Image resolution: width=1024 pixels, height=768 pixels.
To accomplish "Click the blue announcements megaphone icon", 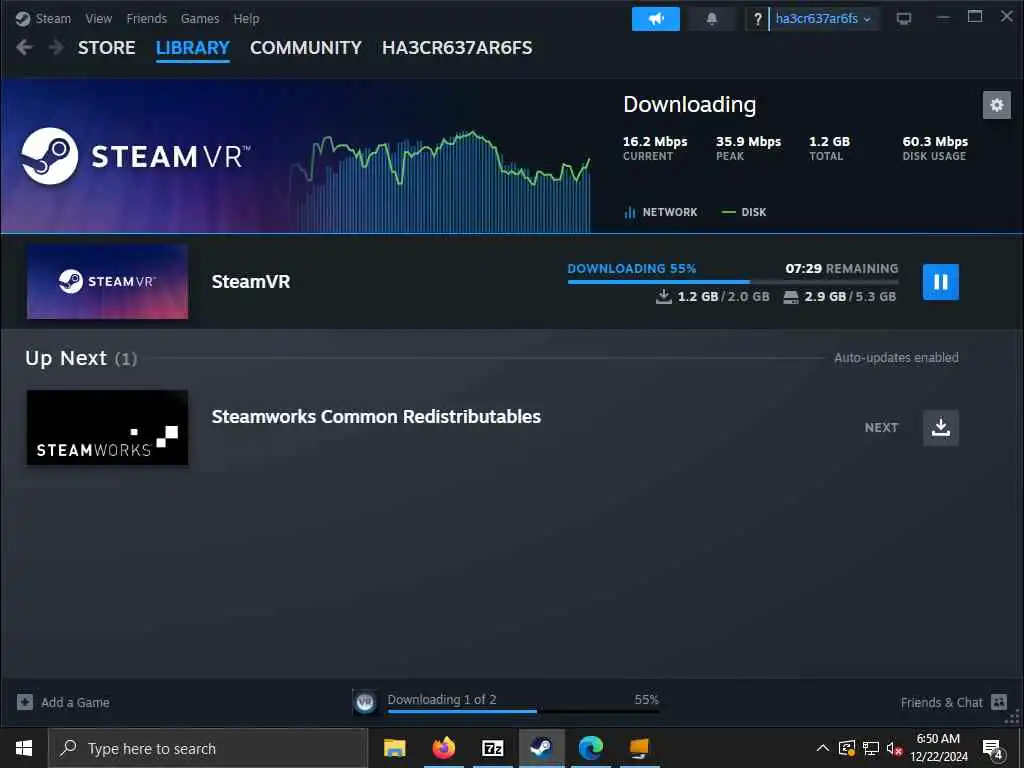I will pyautogui.click(x=656, y=19).
